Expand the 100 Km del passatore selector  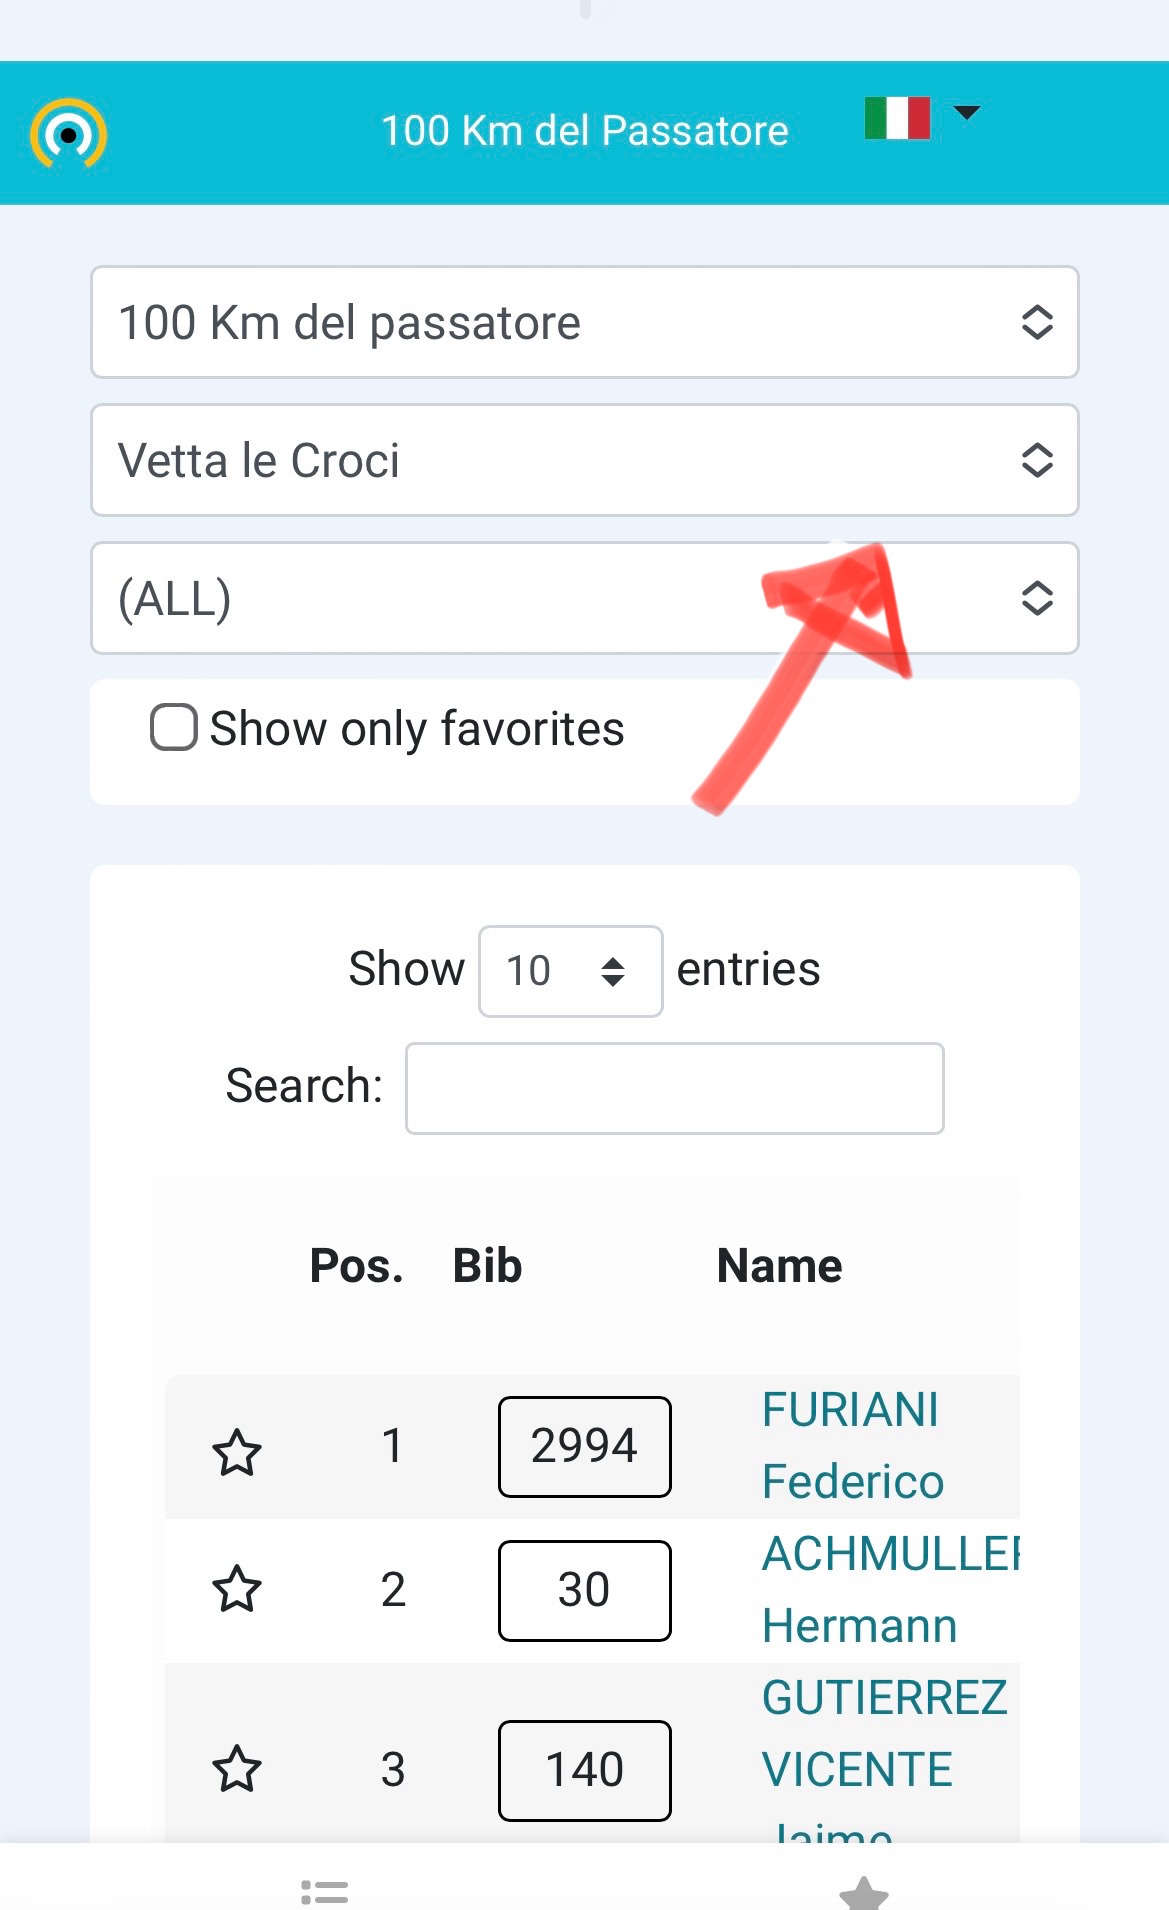[x=584, y=322]
